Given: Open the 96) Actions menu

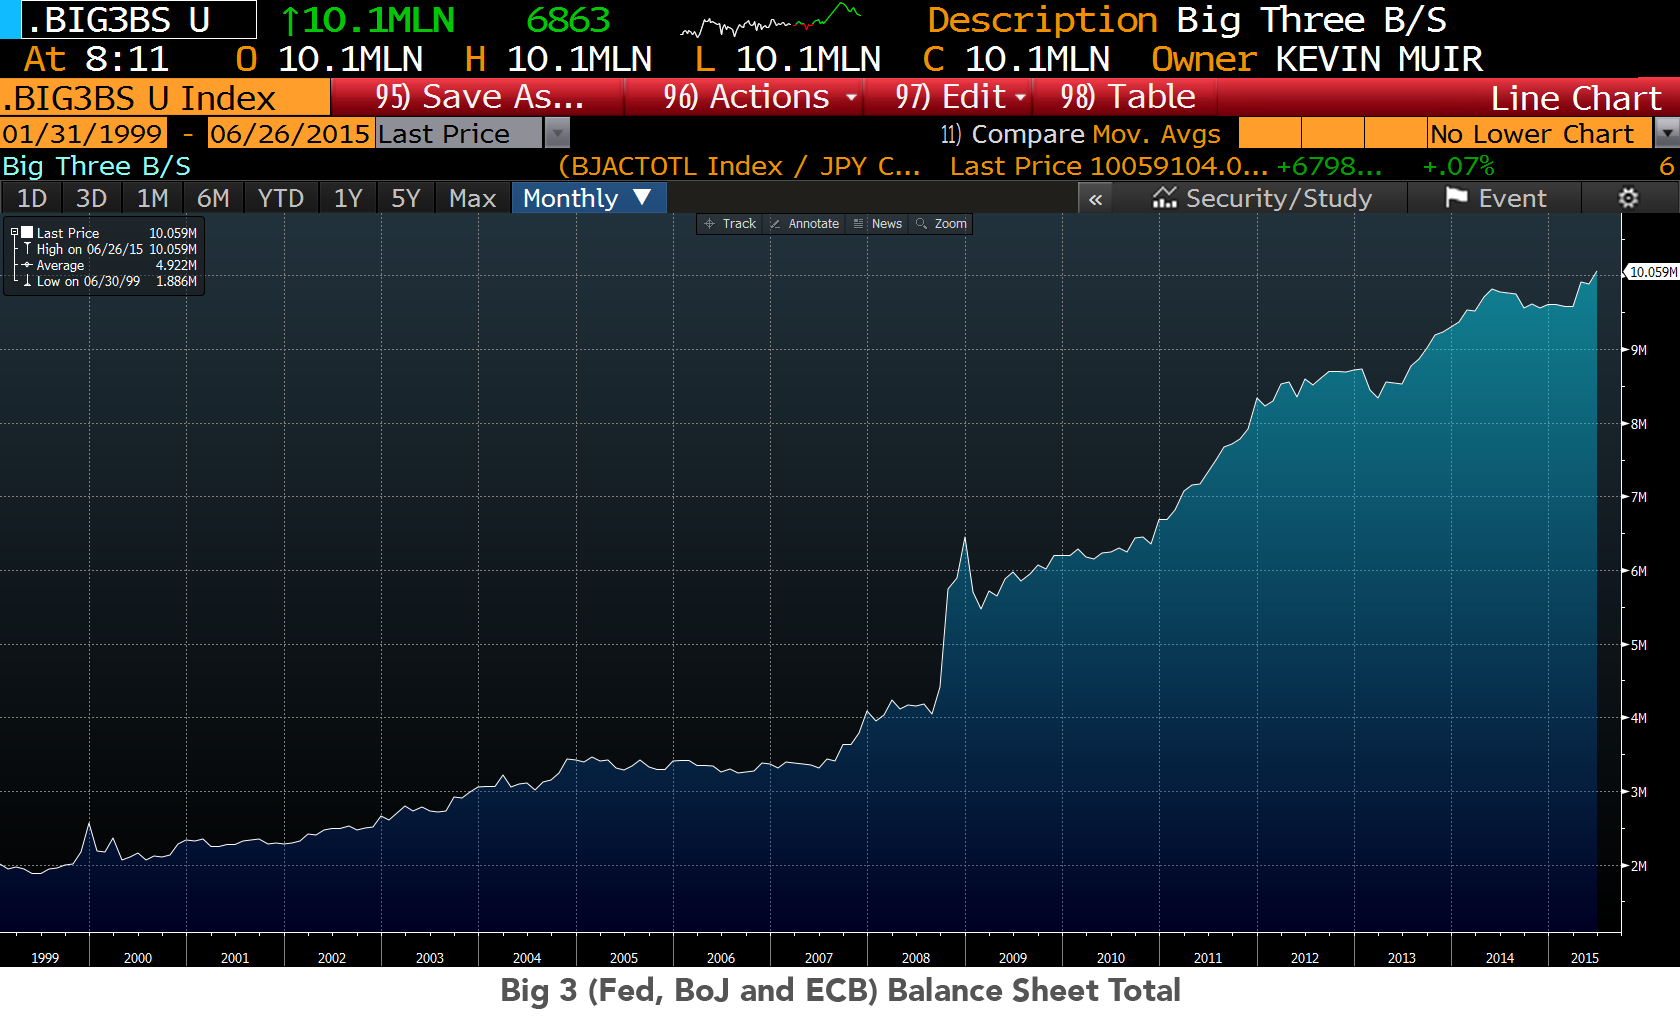Looking at the screenshot, I should pyautogui.click(x=760, y=97).
